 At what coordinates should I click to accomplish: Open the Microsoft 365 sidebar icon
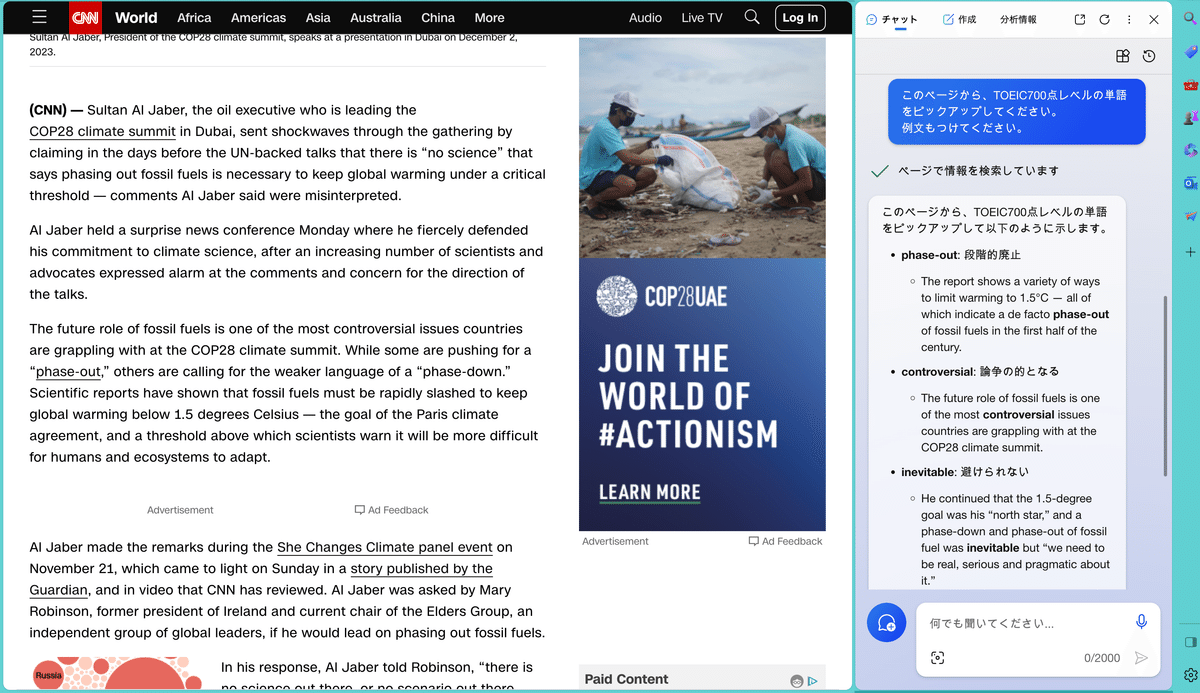[x=1190, y=151]
